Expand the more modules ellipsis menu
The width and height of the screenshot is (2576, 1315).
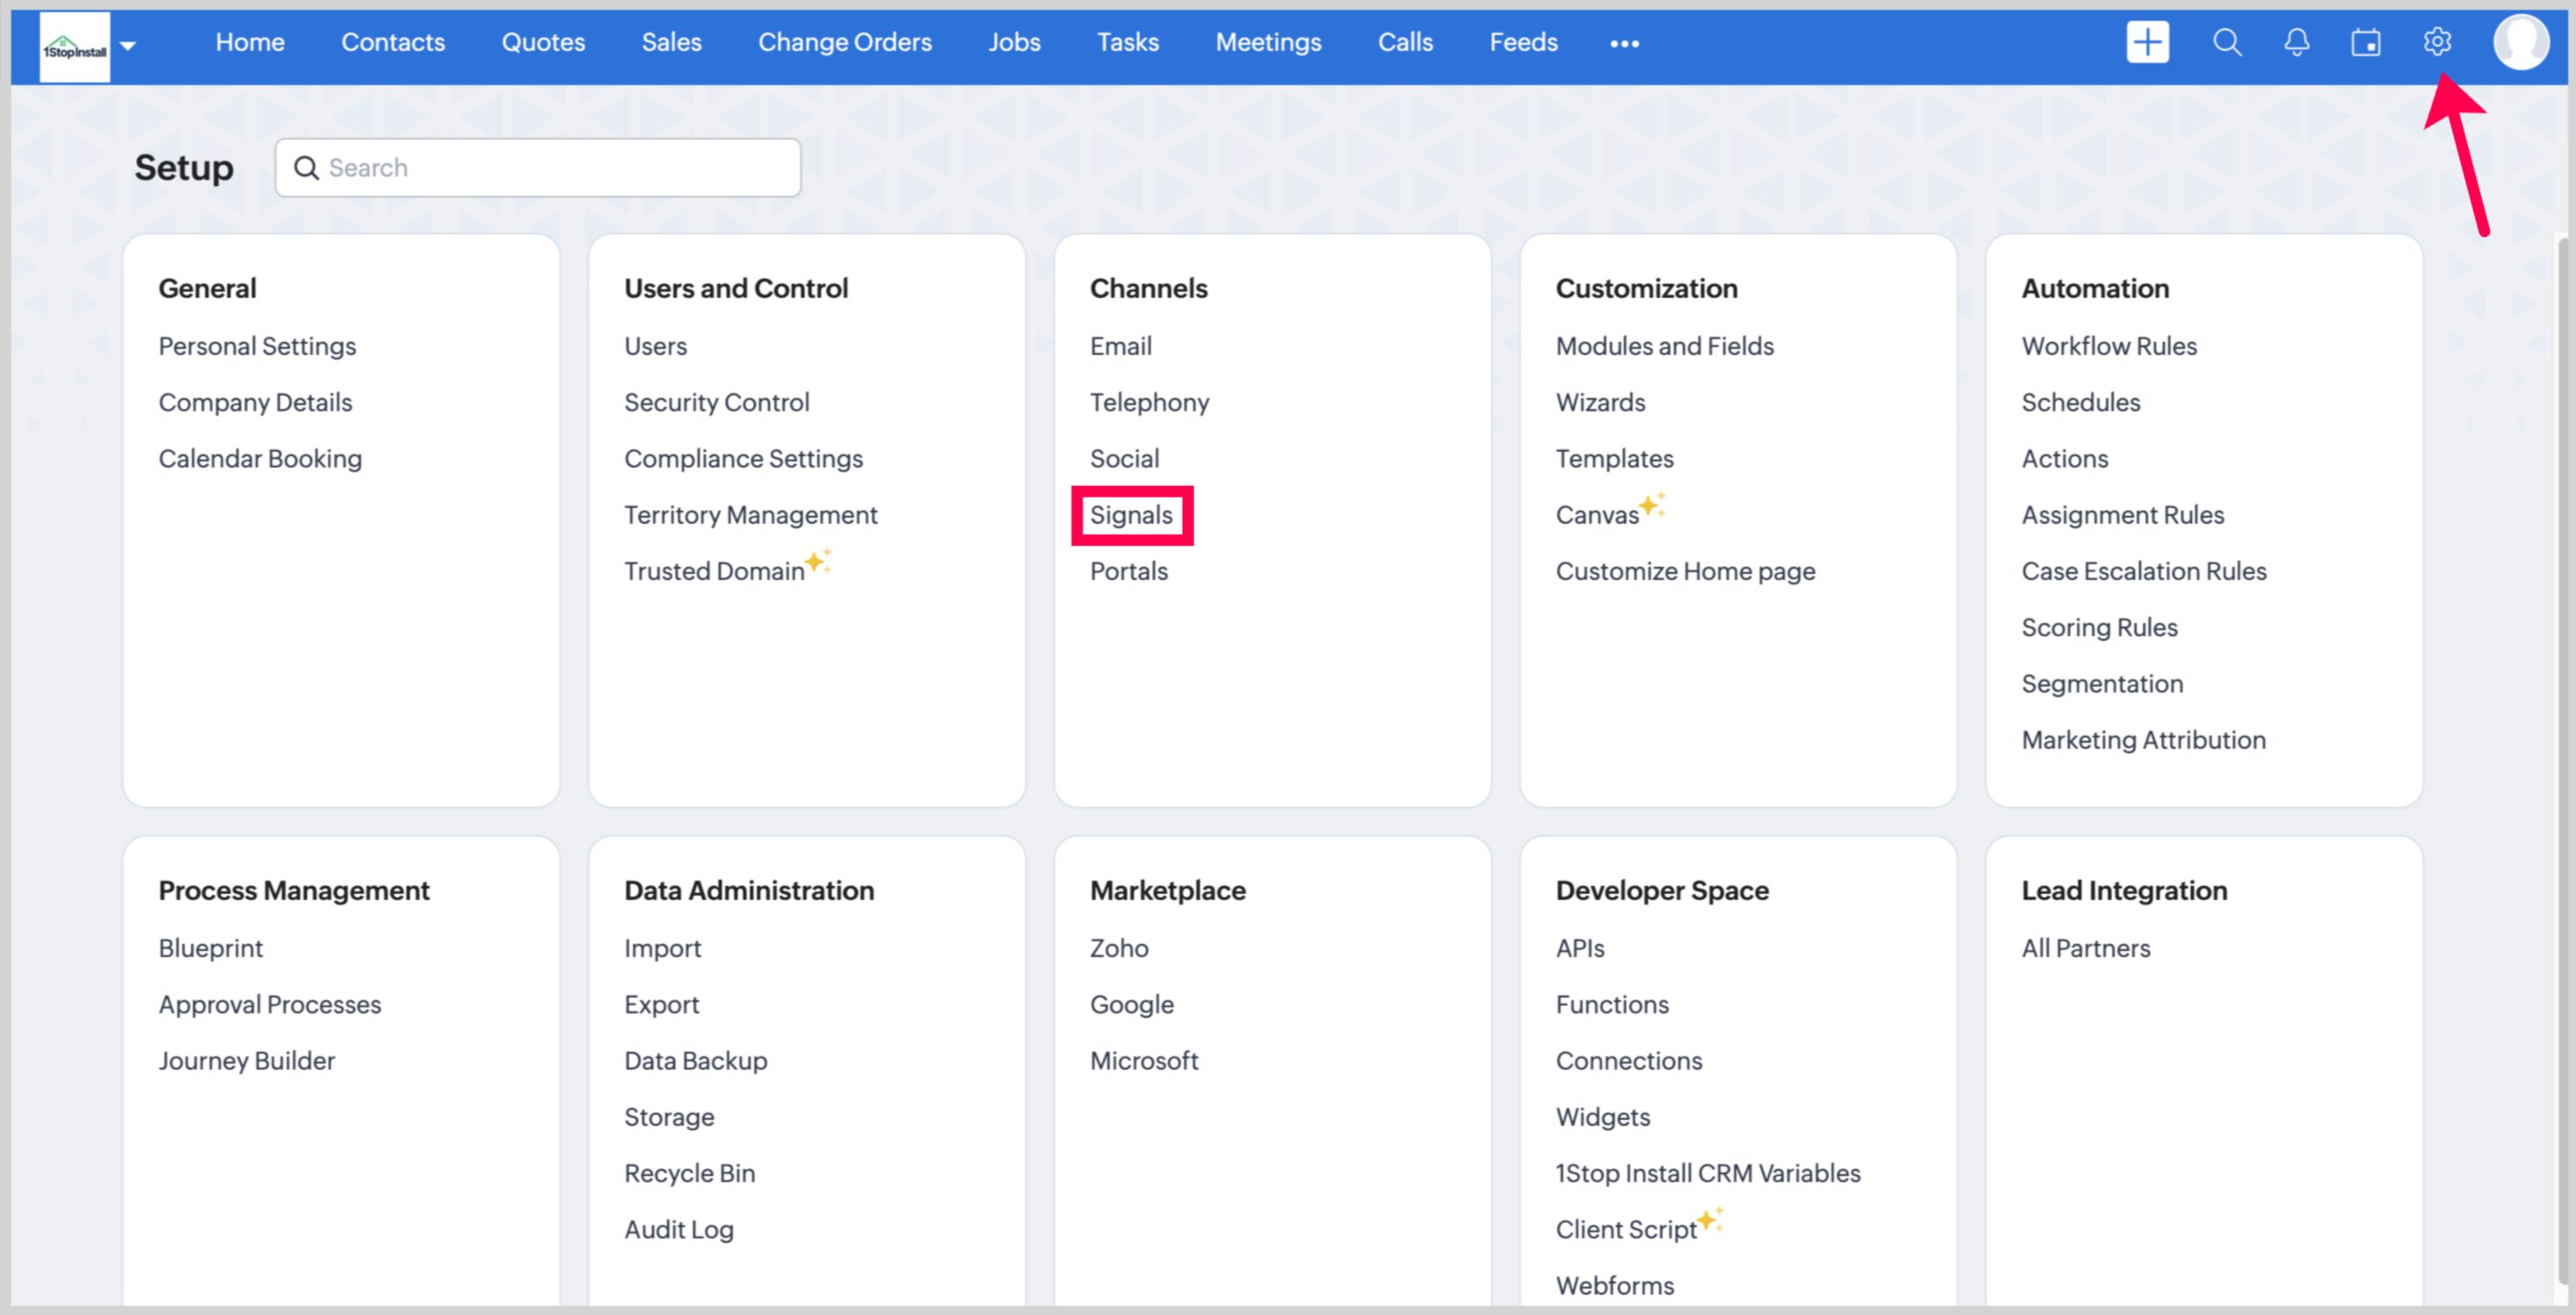pyautogui.click(x=1624, y=44)
